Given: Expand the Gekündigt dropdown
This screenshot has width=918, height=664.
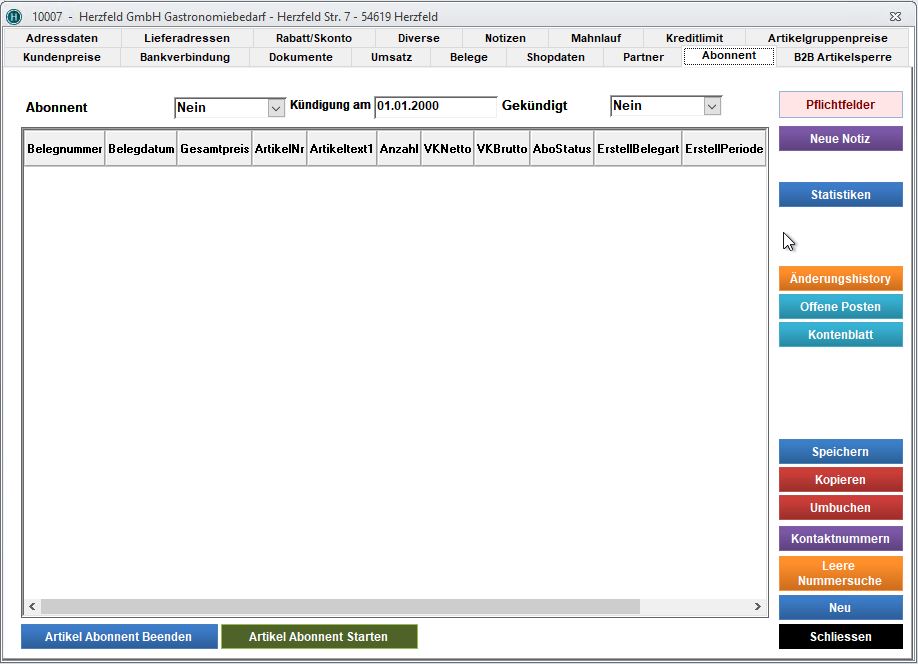Looking at the screenshot, I should (x=711, y=106).
